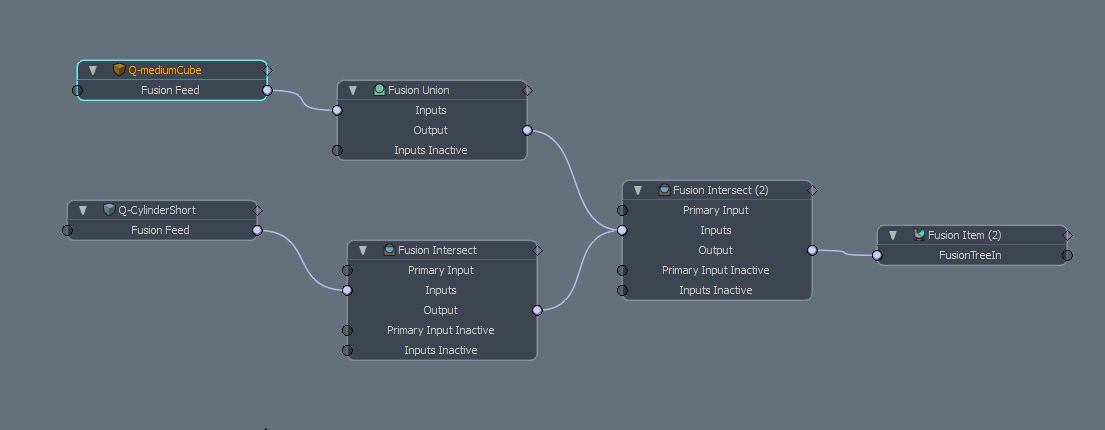Select the Q-CylinderShort node title
1105x430 pixels.
157,210
